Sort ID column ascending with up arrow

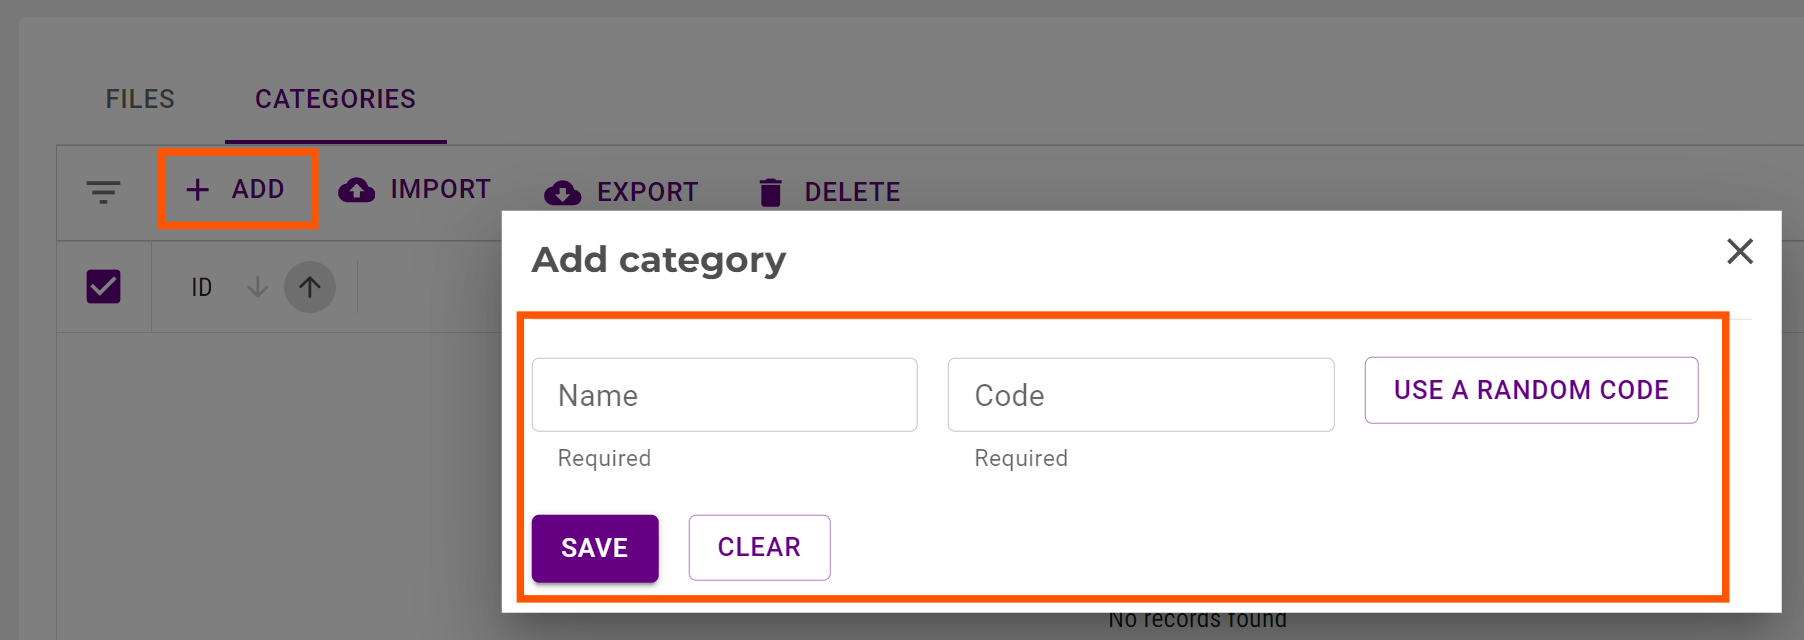click(310, 288)
